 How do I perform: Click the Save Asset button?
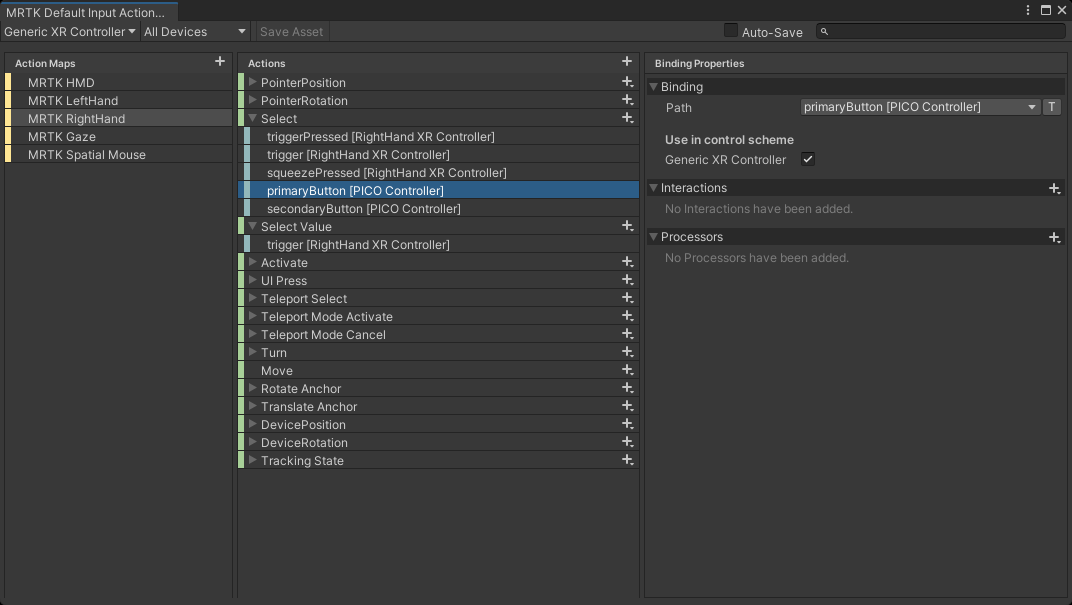click(x=291, y=31)
